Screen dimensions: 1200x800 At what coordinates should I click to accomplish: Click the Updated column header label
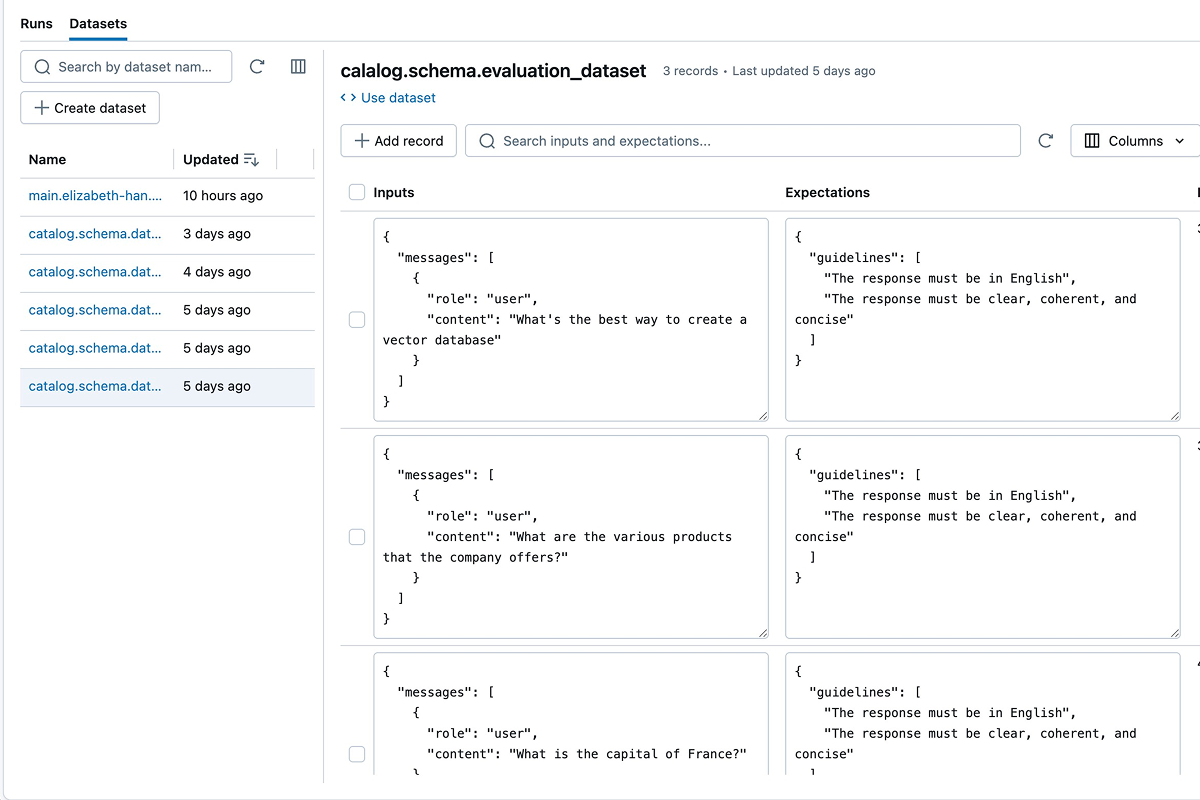point(211,160)
